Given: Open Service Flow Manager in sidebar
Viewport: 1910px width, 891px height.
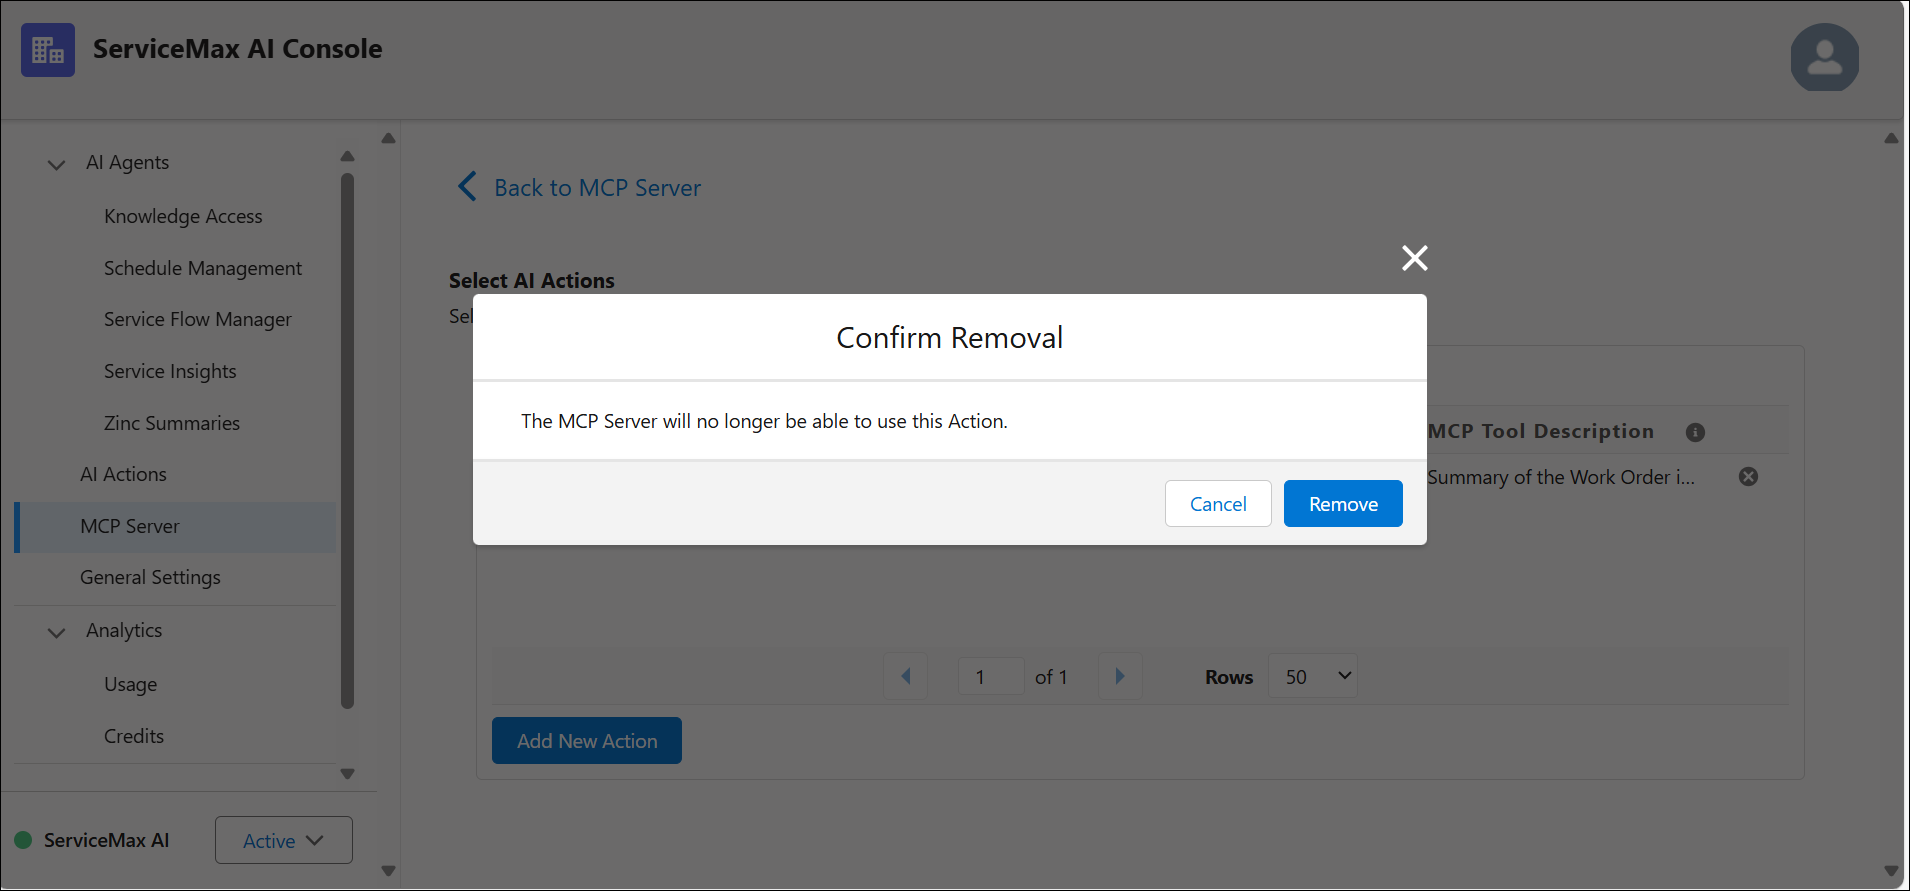Looking at the screenshot, I should (198, 319).
